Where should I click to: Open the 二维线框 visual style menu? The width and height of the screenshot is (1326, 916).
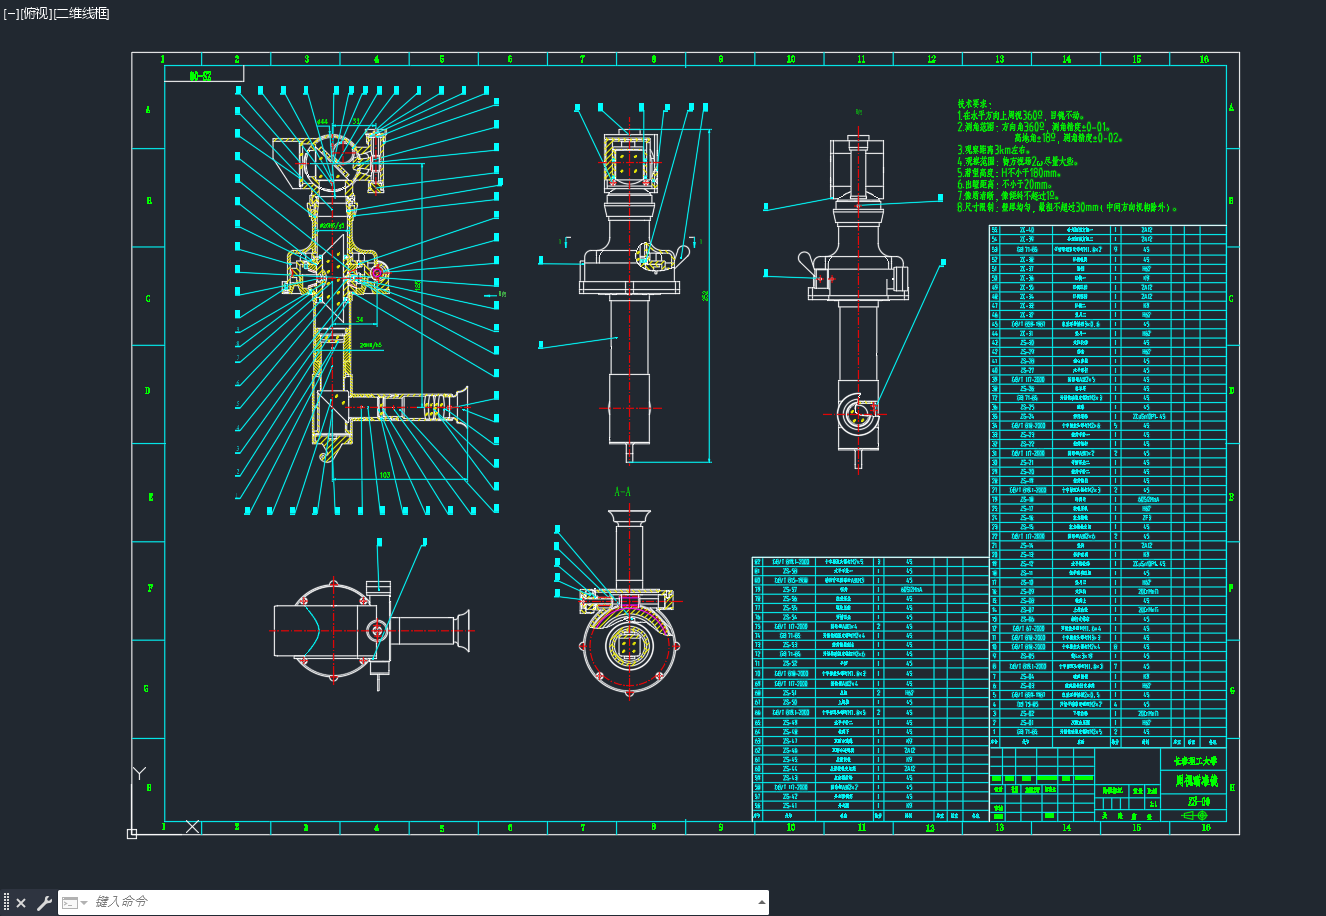tap(82, 13)
